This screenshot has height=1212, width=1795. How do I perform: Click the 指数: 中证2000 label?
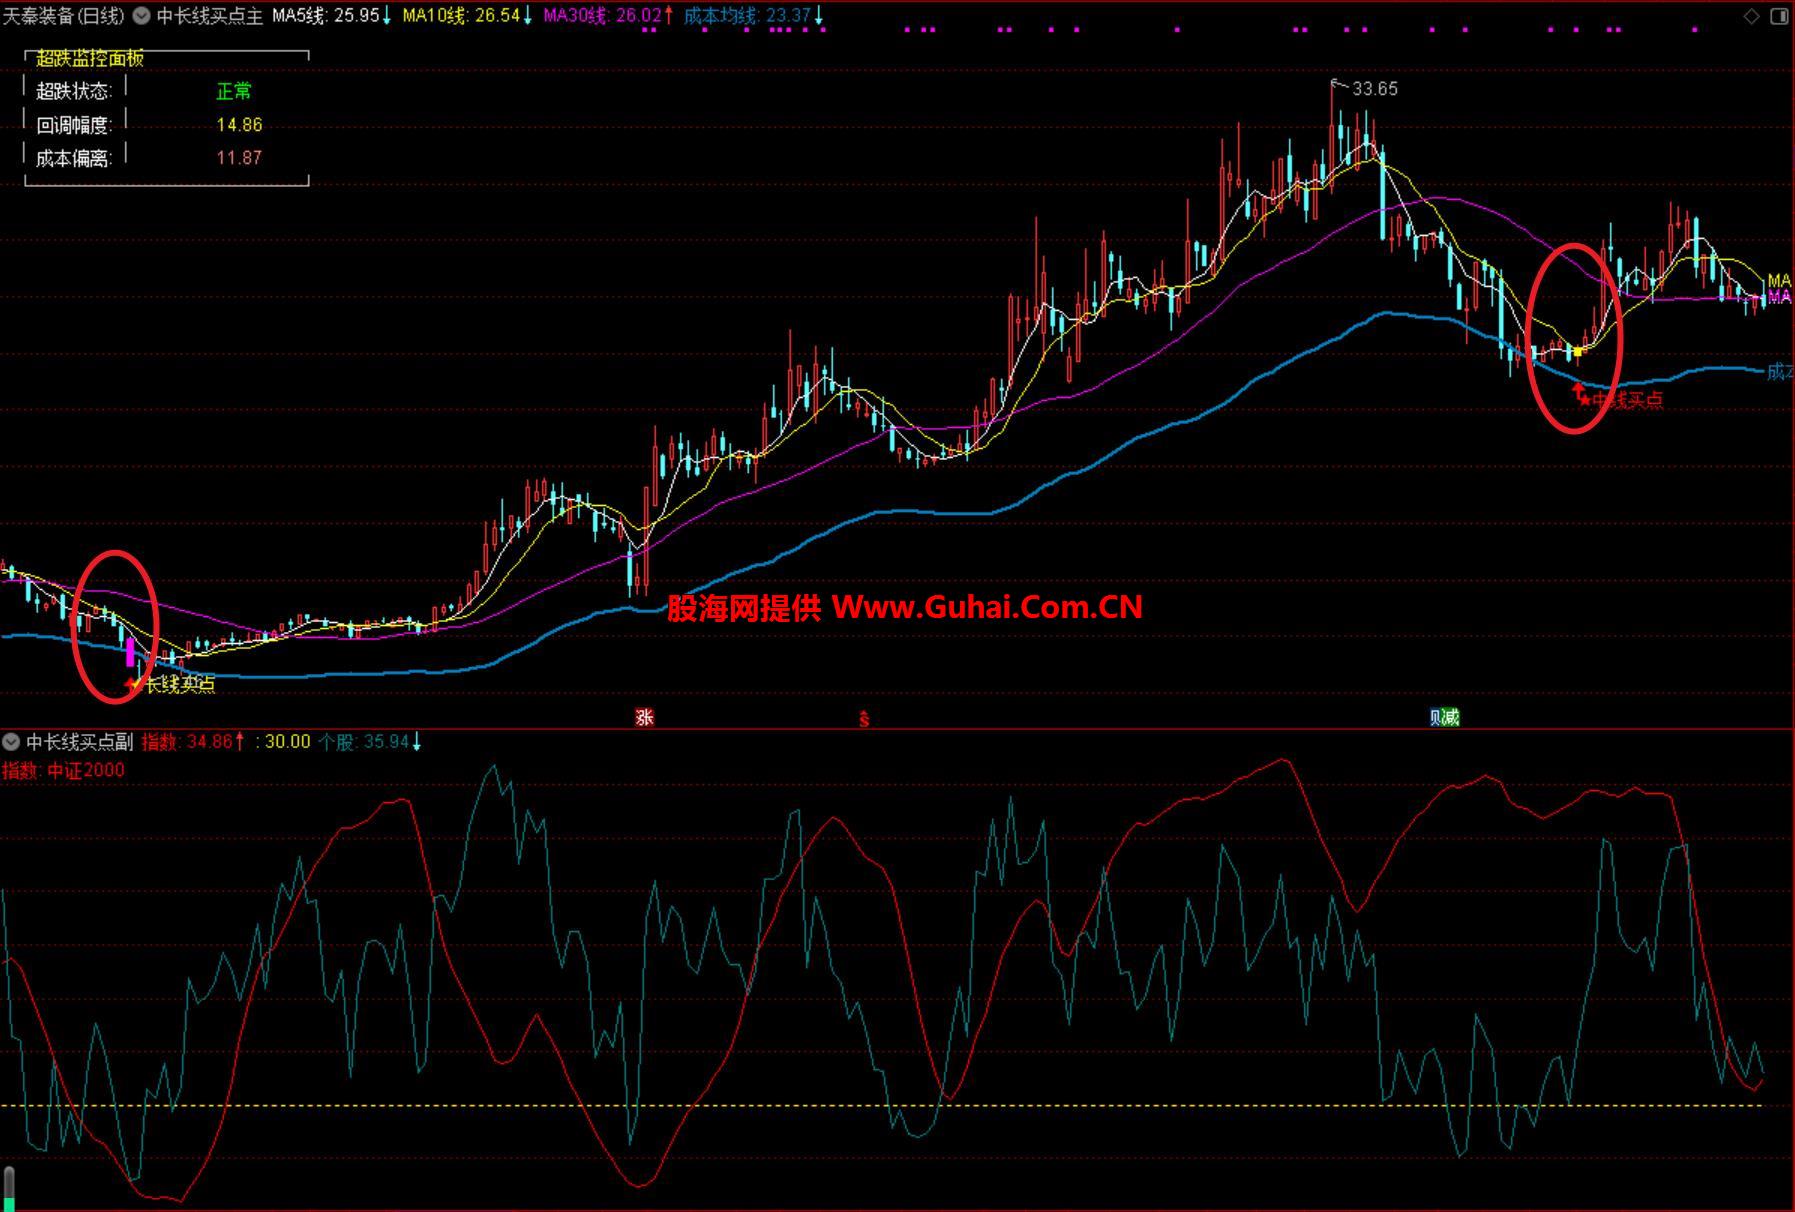click(64, 770)
